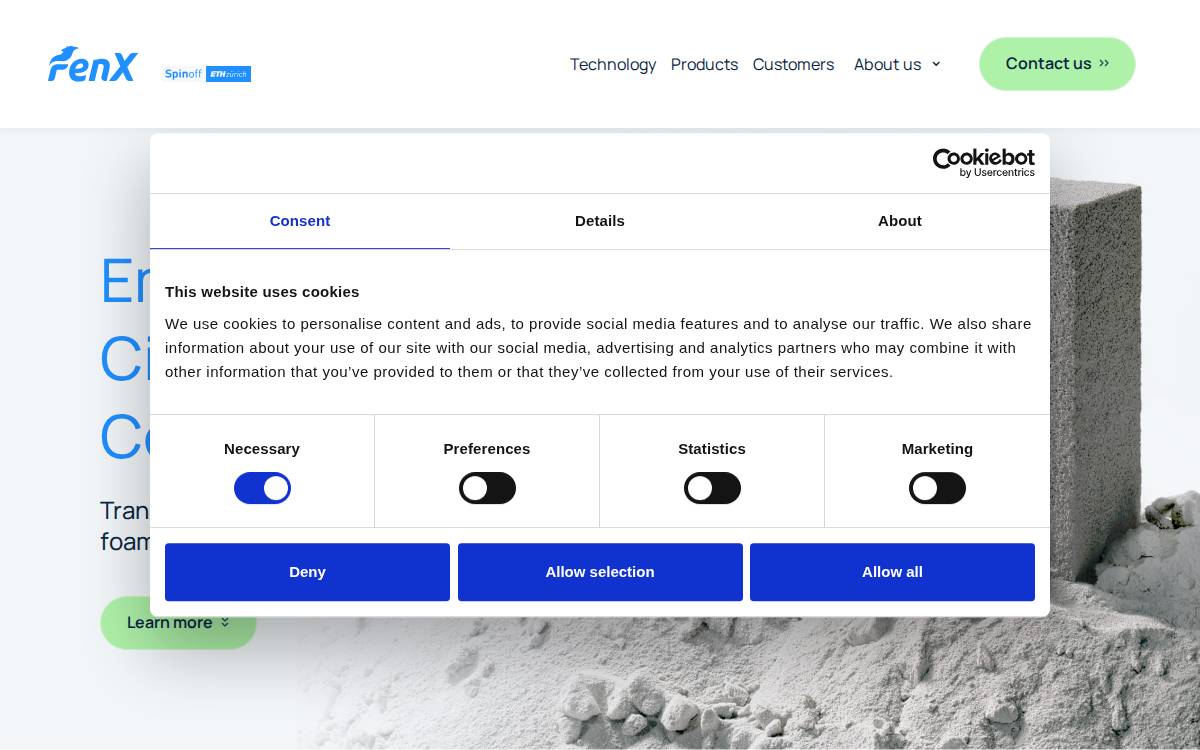Viewport: 1200px width, 750px height.
Task: Click the Cookiebot by Usercentrics logo
Action: 983,163
